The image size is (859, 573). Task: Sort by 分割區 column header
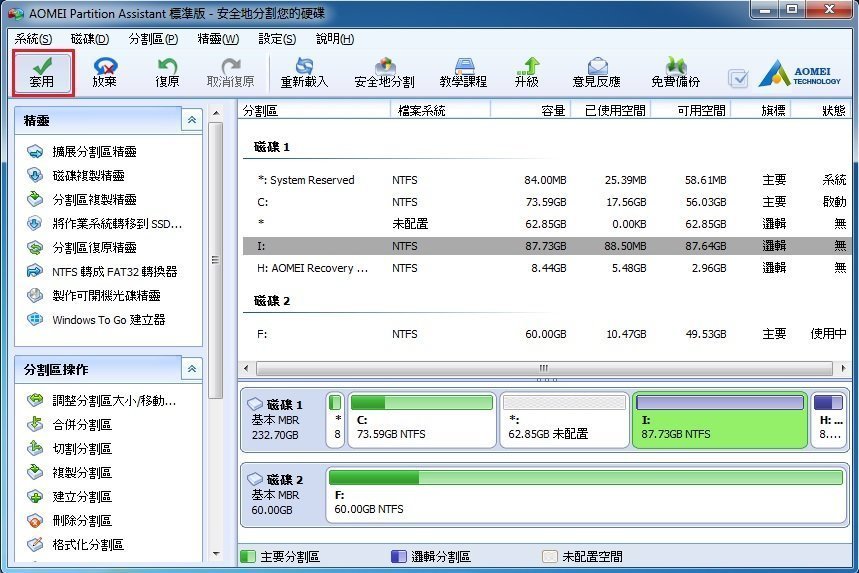click(314, 111)
